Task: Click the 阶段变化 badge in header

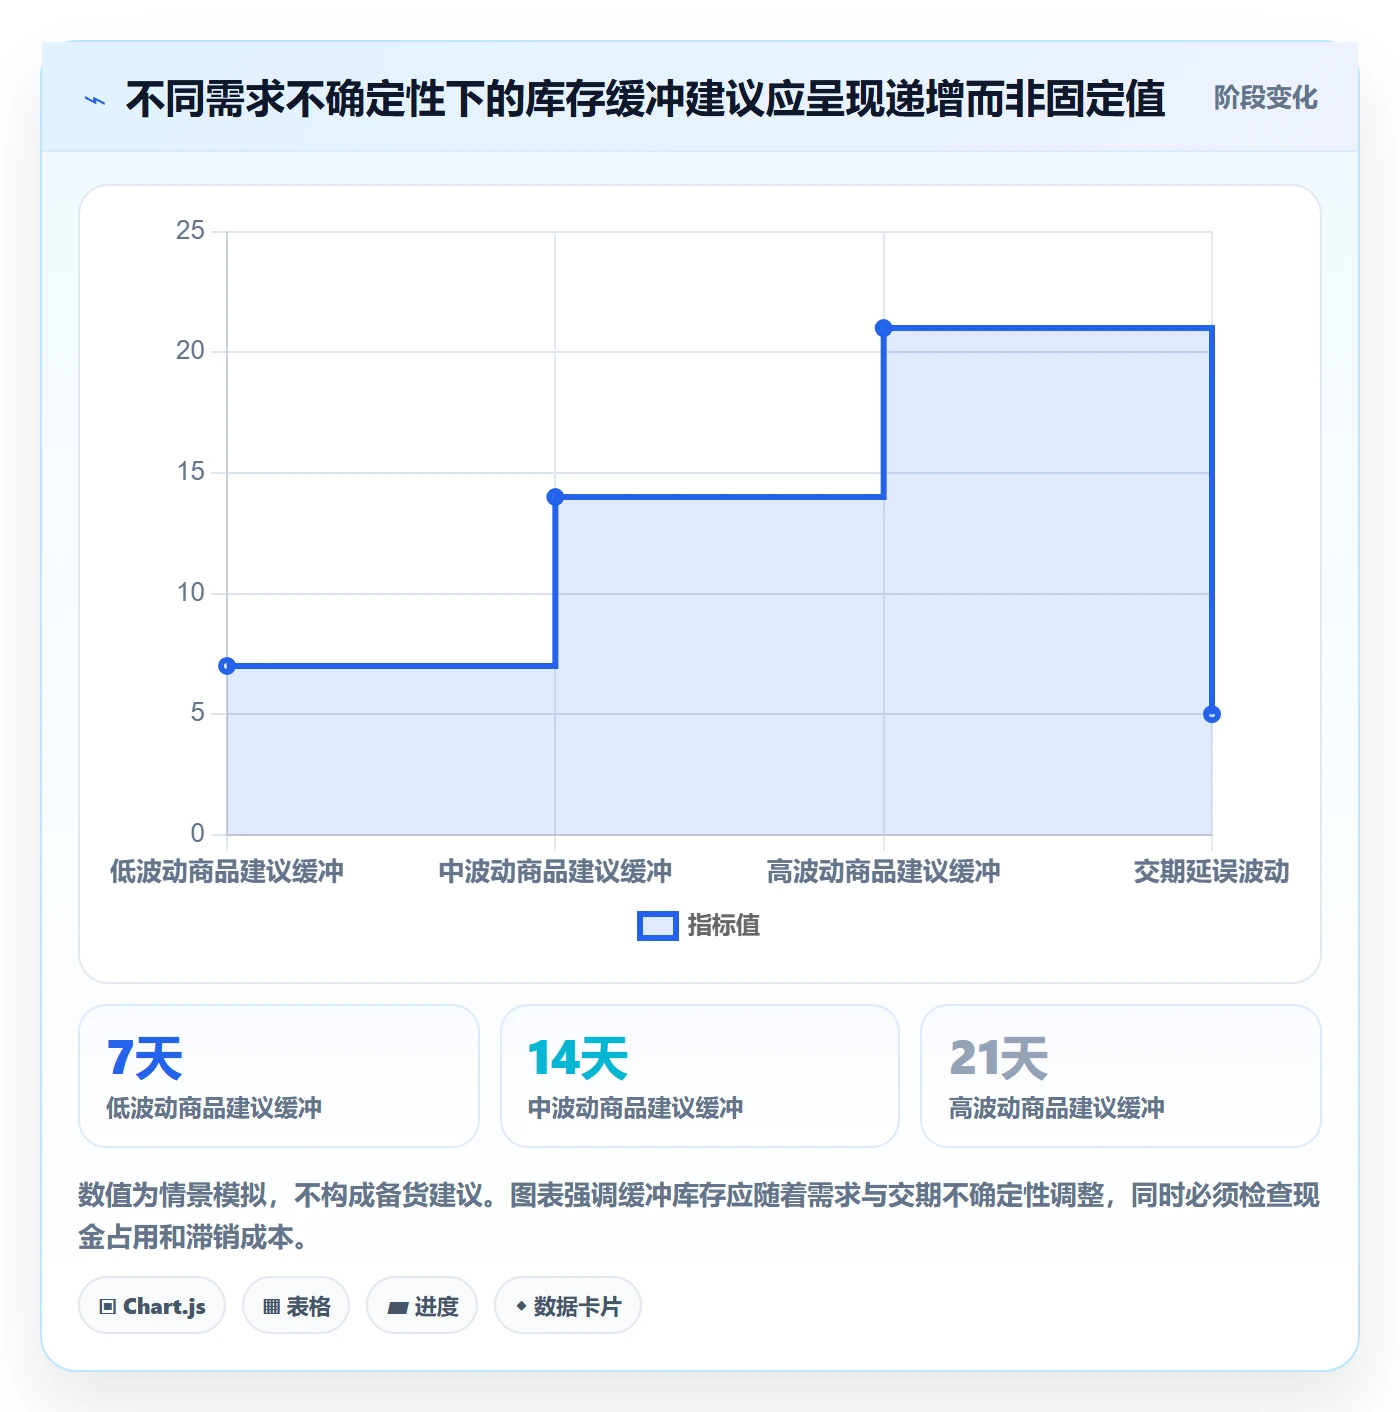Action: (1265, 98)
